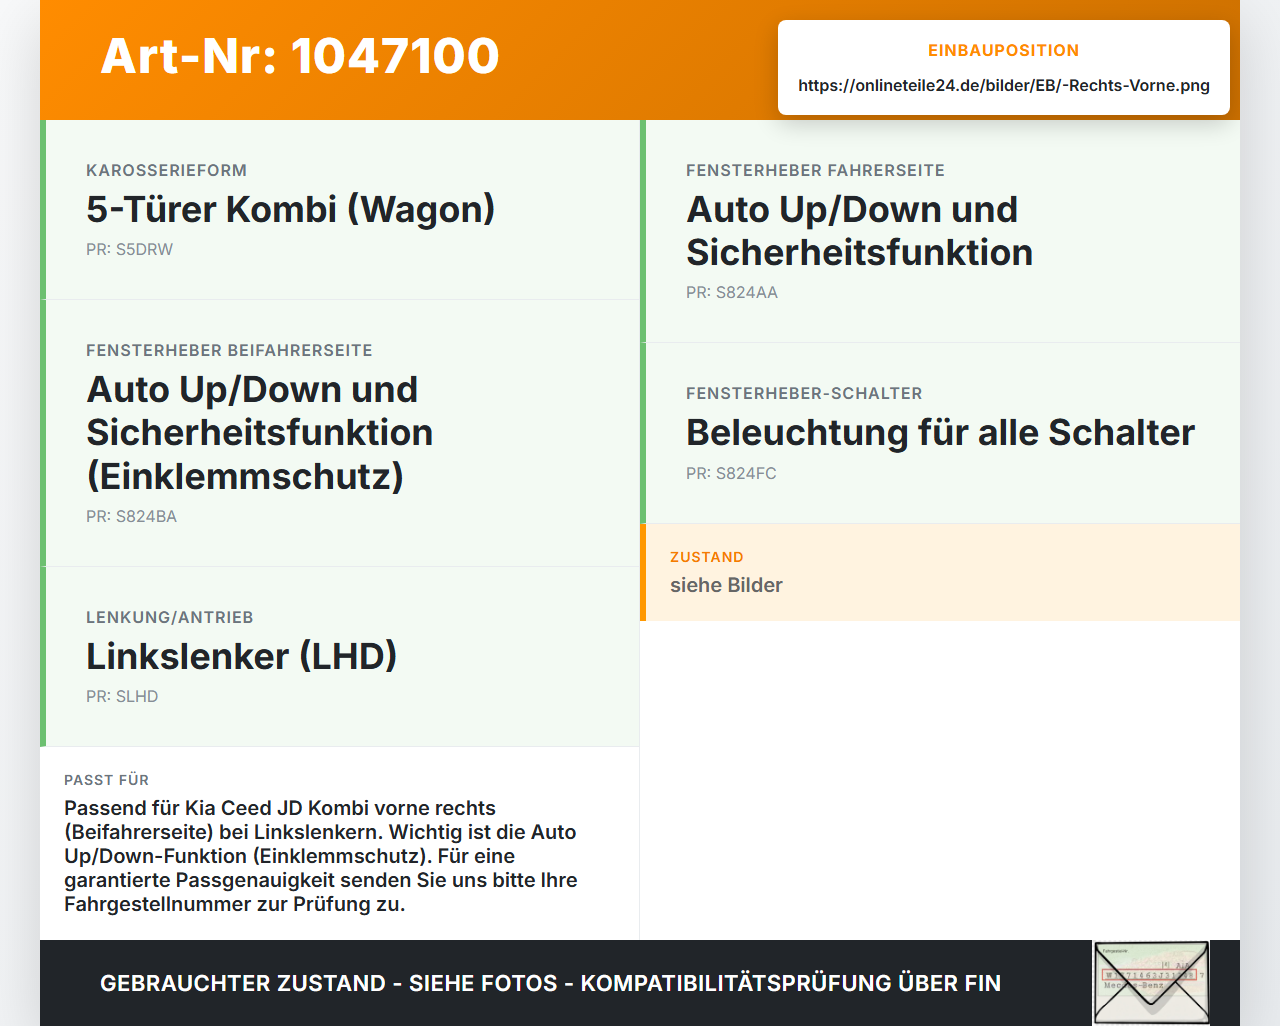This screenshot has width=1280, height=1026.
Task: Open the Rechts-Vorne.png image URL
Action: tap(1004, 86)
